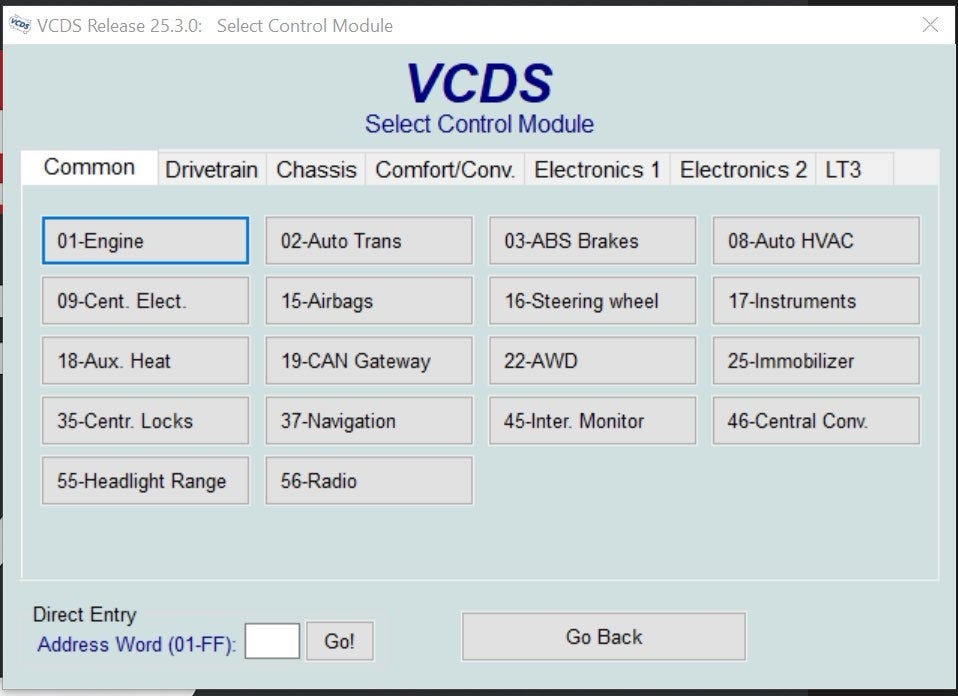Close the Select Control Module window
This screenshot has height=696, width=958.
pos(931,24)
